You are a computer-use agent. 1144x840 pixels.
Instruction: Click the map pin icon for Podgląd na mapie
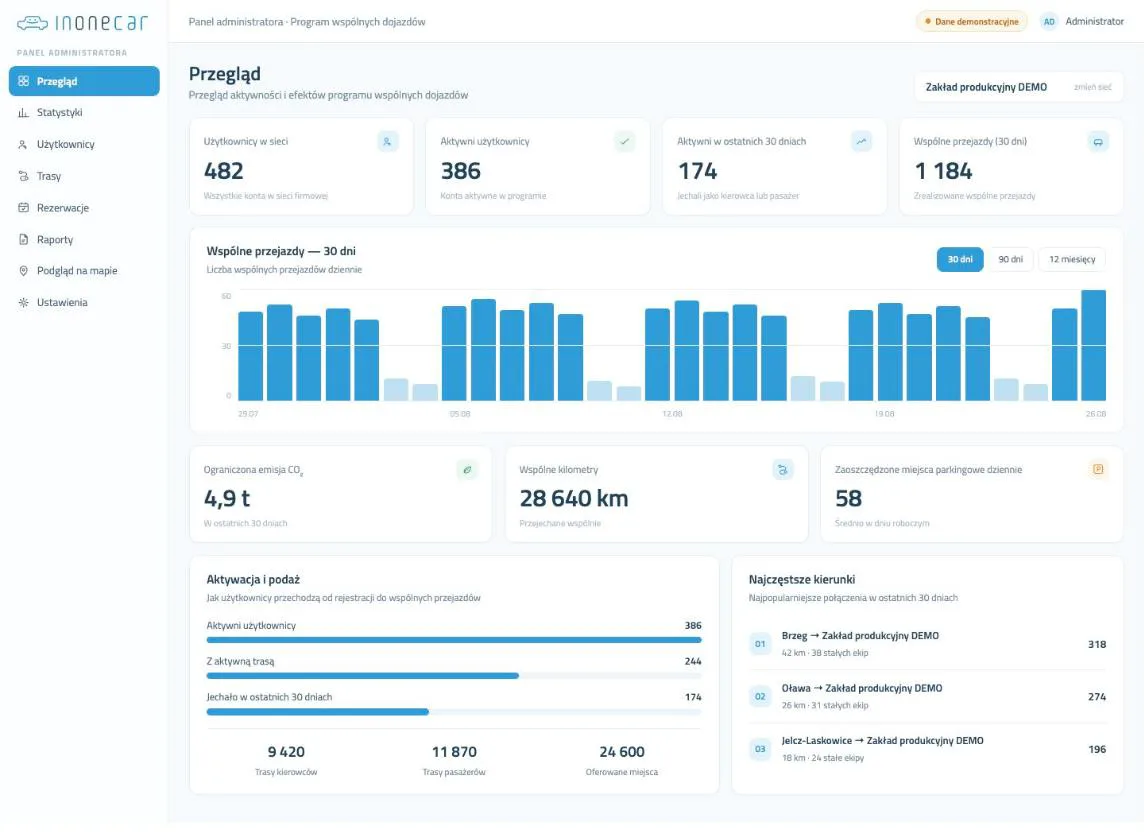tap(23, 271)
